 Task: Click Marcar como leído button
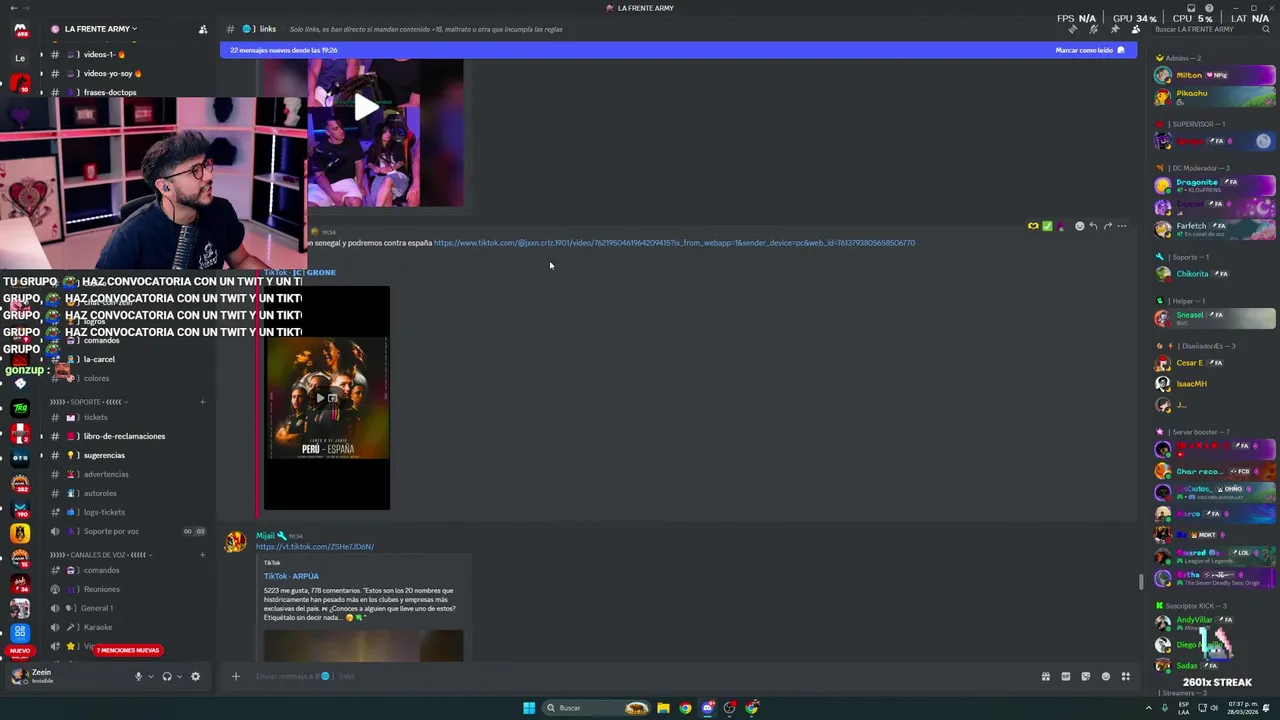click(x=1089, y=50)
